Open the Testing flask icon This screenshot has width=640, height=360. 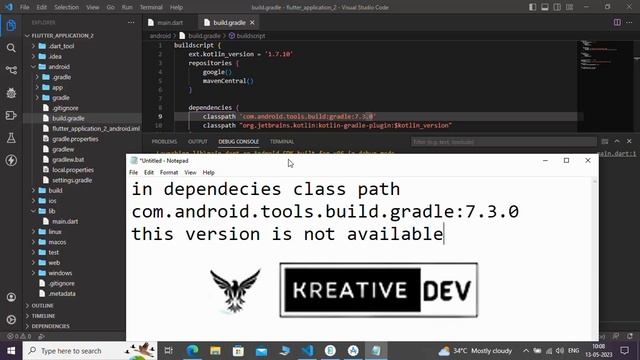point(11,138)
